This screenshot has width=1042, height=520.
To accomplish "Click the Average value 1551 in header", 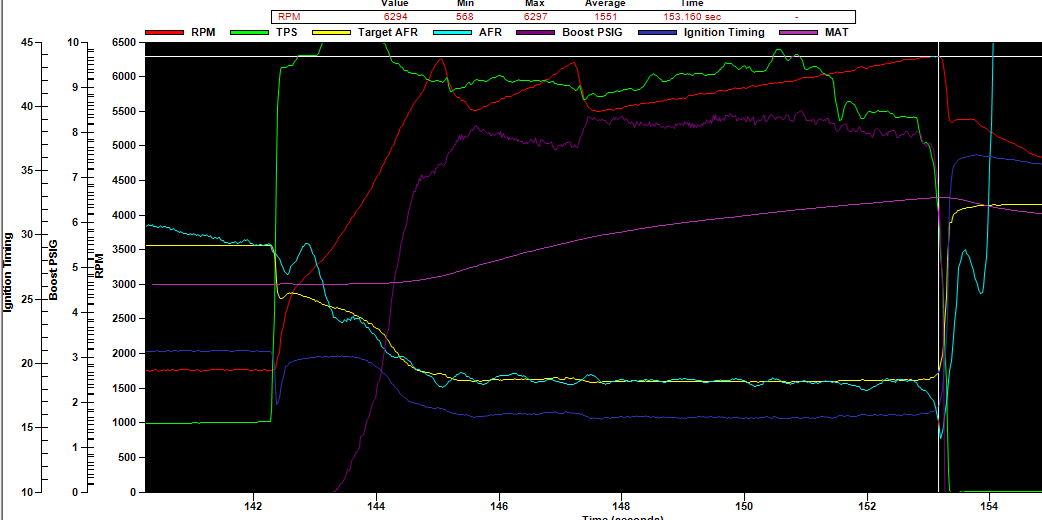I will [604, 17].
